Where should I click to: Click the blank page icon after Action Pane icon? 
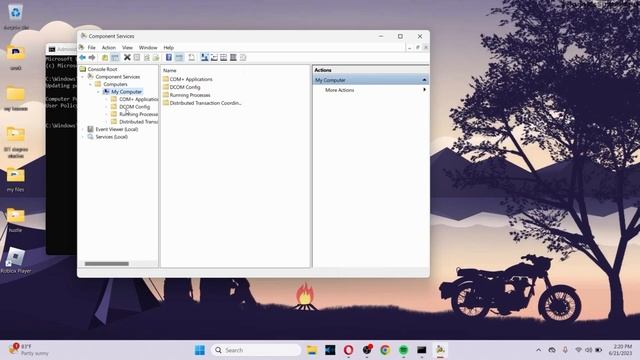click(x=191, y=58)
